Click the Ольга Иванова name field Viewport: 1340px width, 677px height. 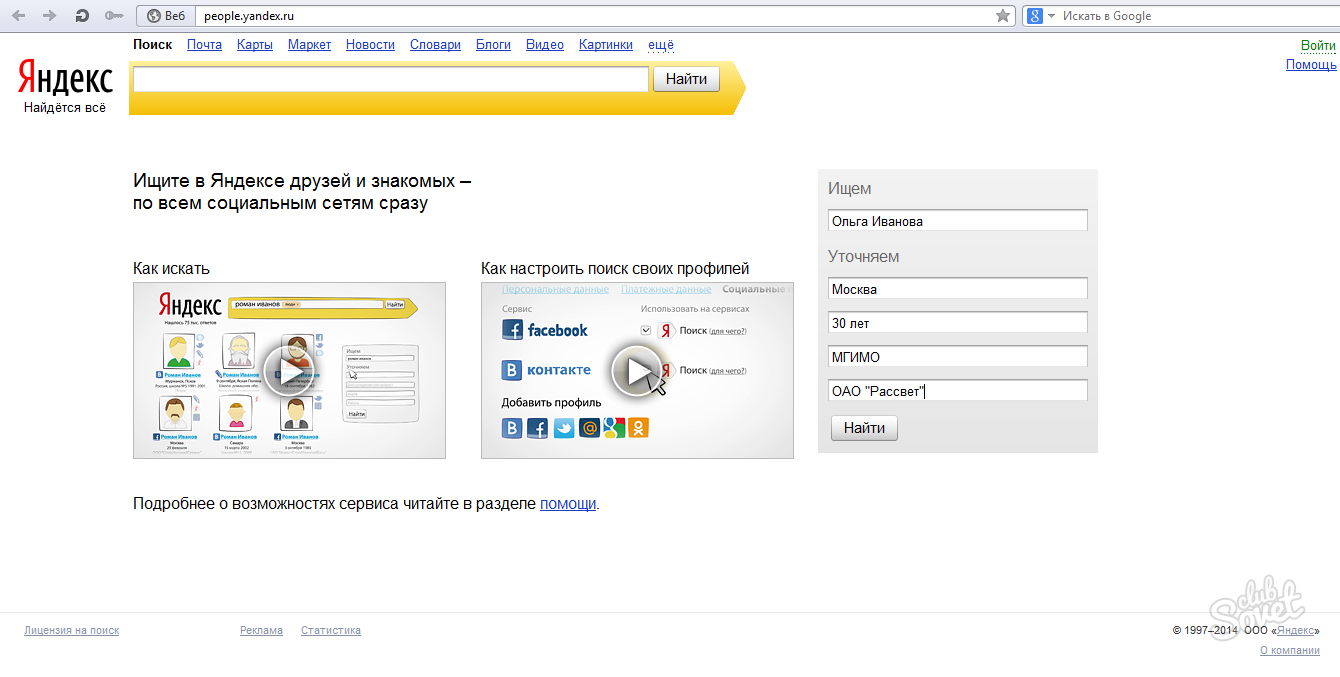(x=957, y=221)
